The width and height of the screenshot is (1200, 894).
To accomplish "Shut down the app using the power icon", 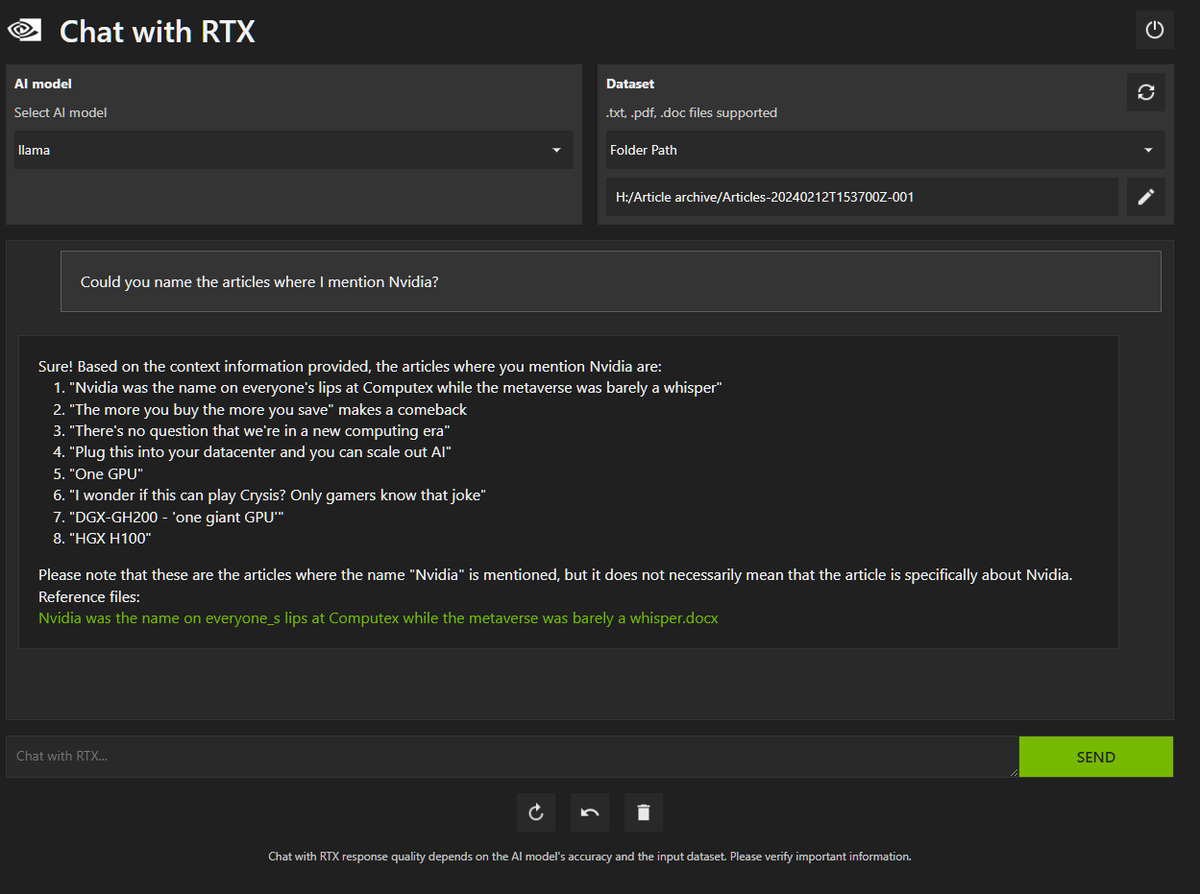I will [x=1154, y=30].
